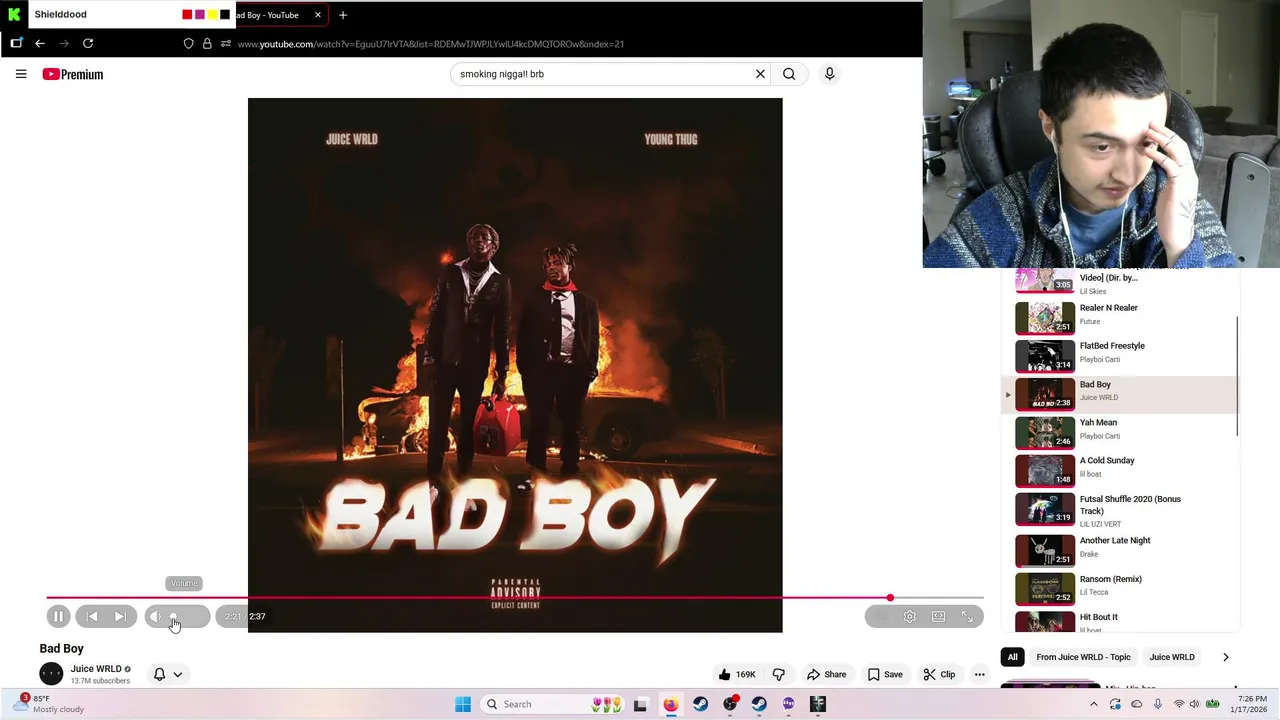The width and height of the screenshot is (1280, 720).
Task: Skip to the next video in playlist
Action: [x=120, y=617]
